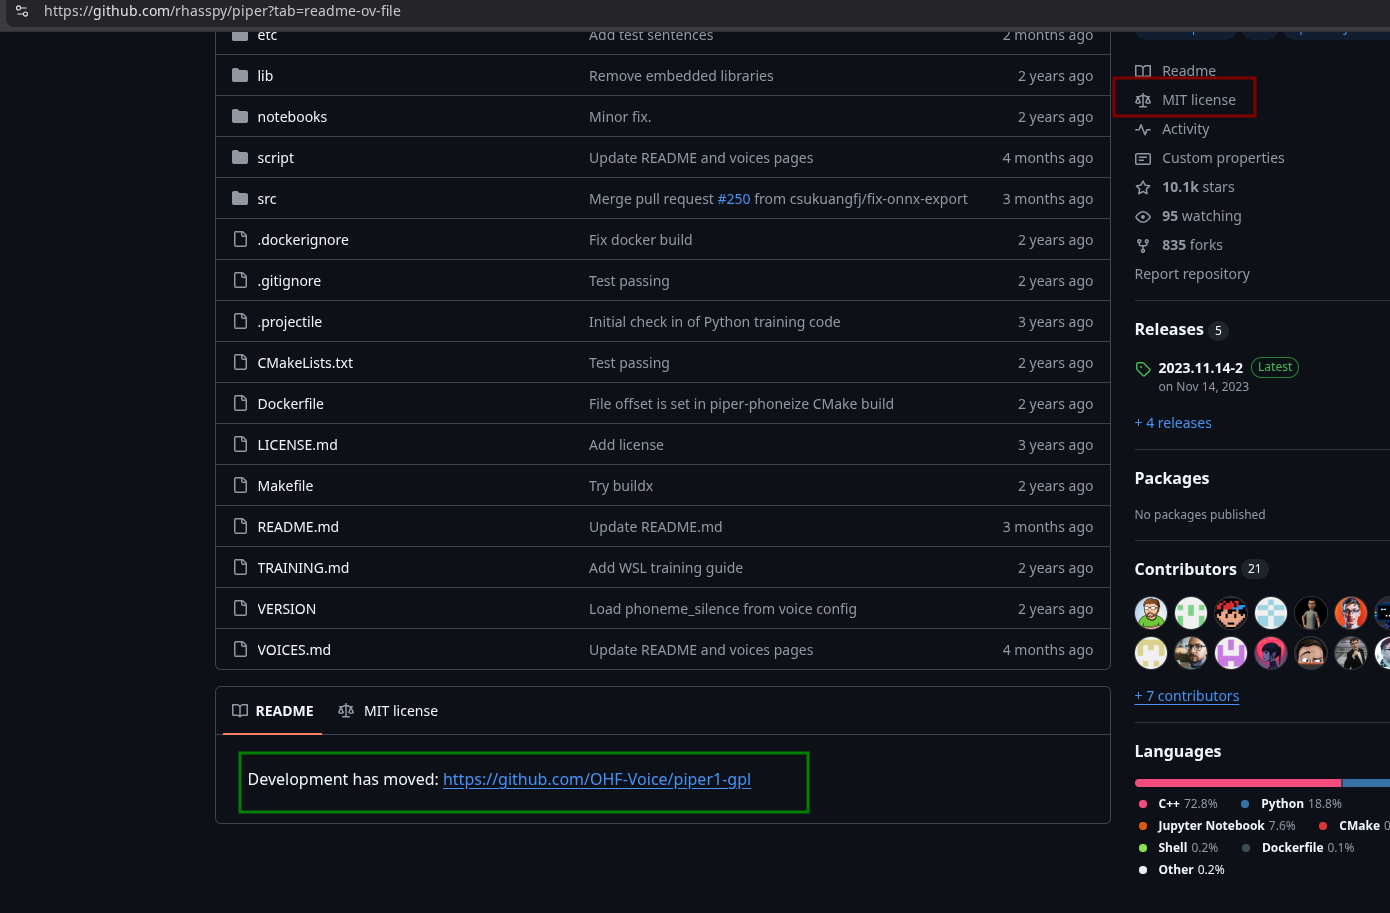View the 95 watching link
The height and width of the screenshot is (913, 1390).
[1202, 216]
